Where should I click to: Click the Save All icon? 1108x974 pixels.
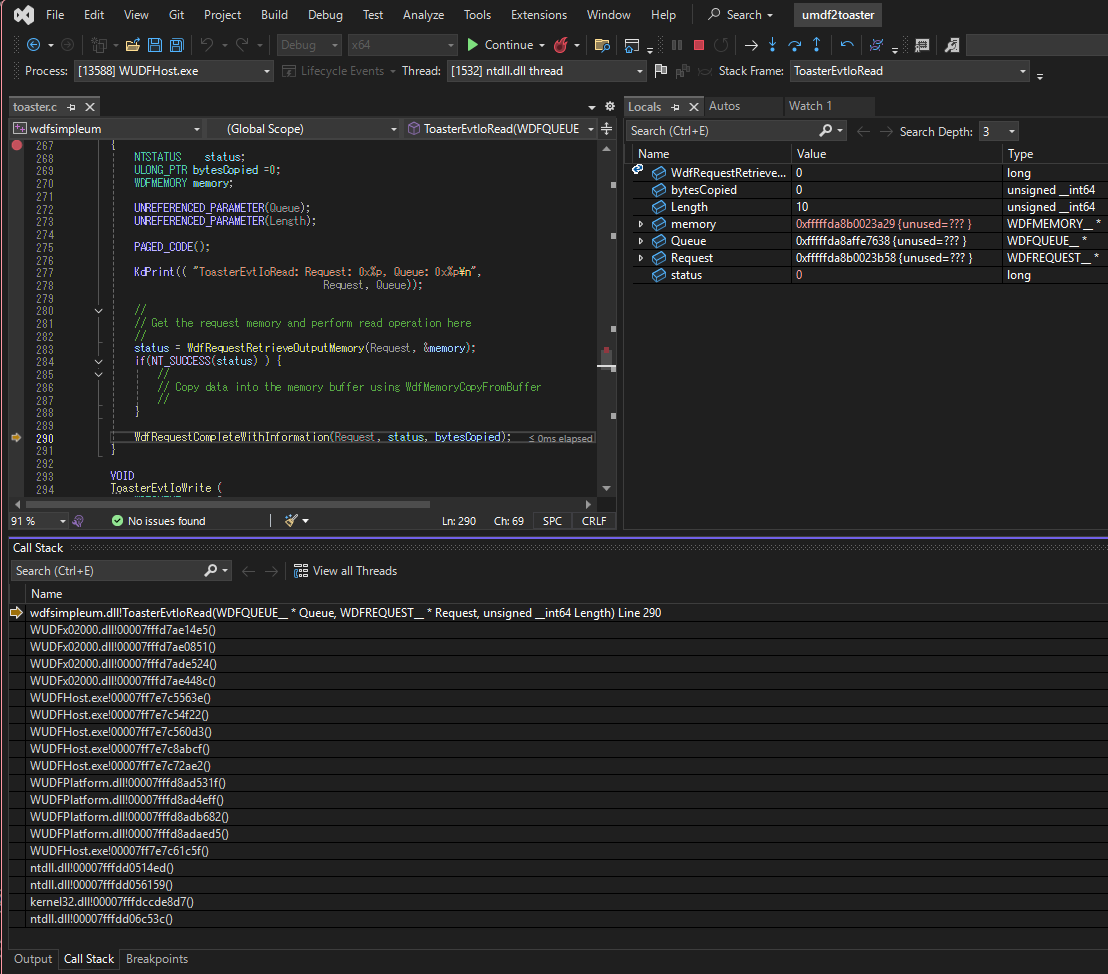coord(176,45)
